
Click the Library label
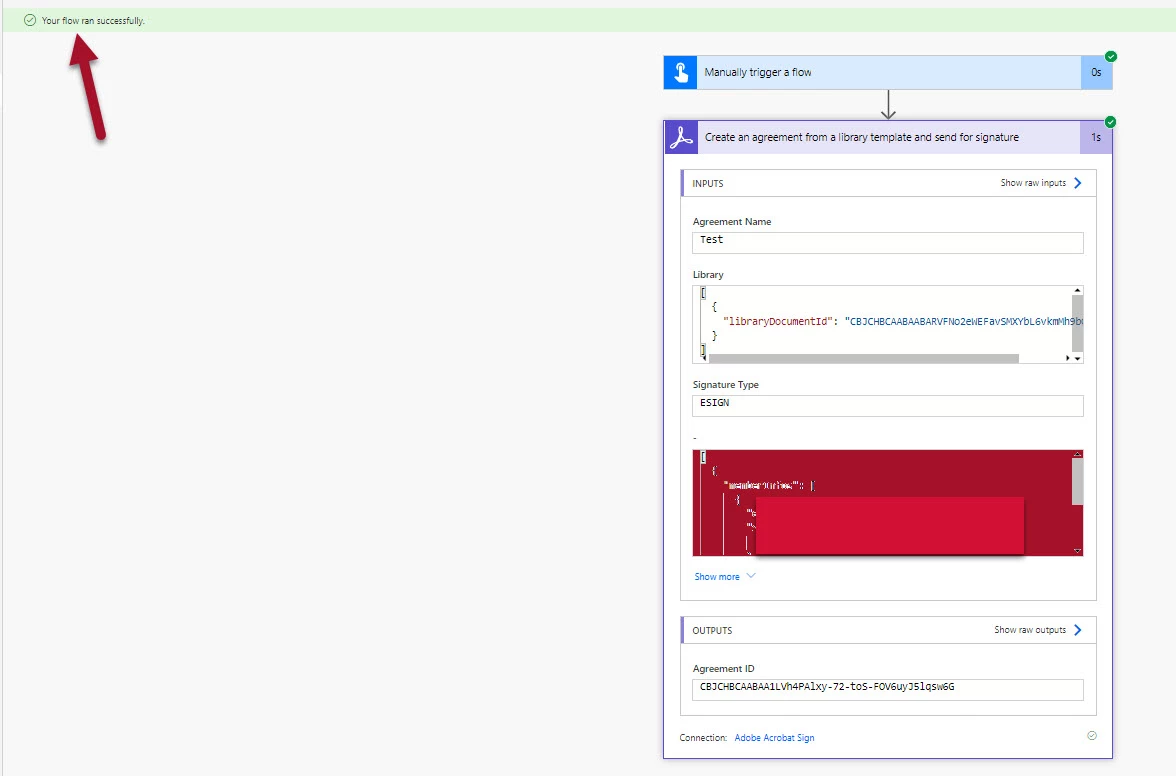click(707, 275)
